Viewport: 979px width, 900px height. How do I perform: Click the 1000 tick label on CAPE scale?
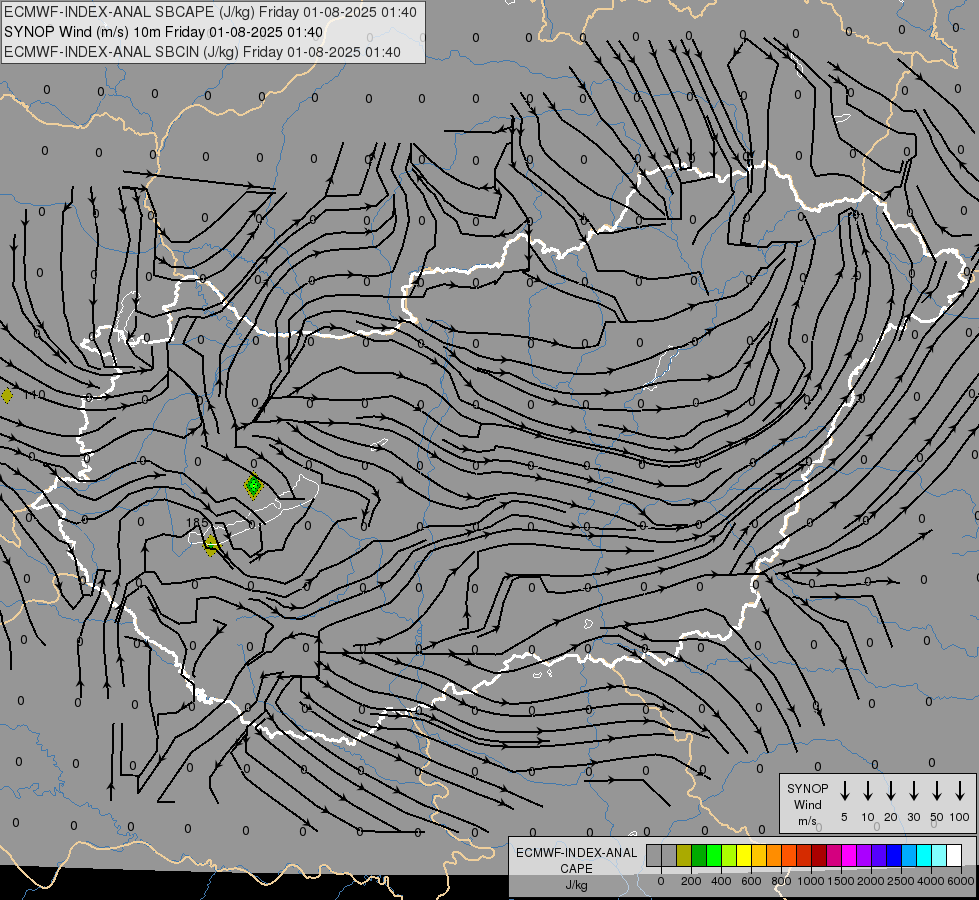click(x=810, y=881)
